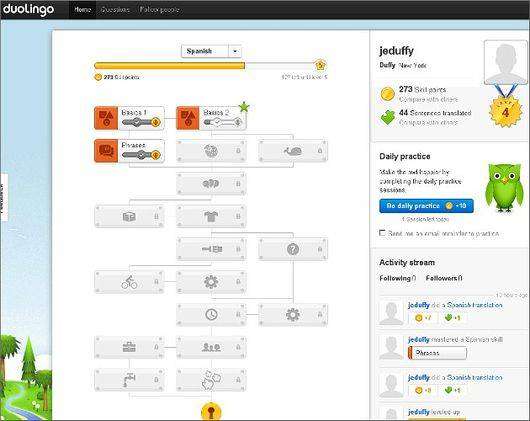Image resolution: width=530 pixels, height=421 pixels.
Task: Click the Do daily practice button
Action: click(x=426, y=206)
